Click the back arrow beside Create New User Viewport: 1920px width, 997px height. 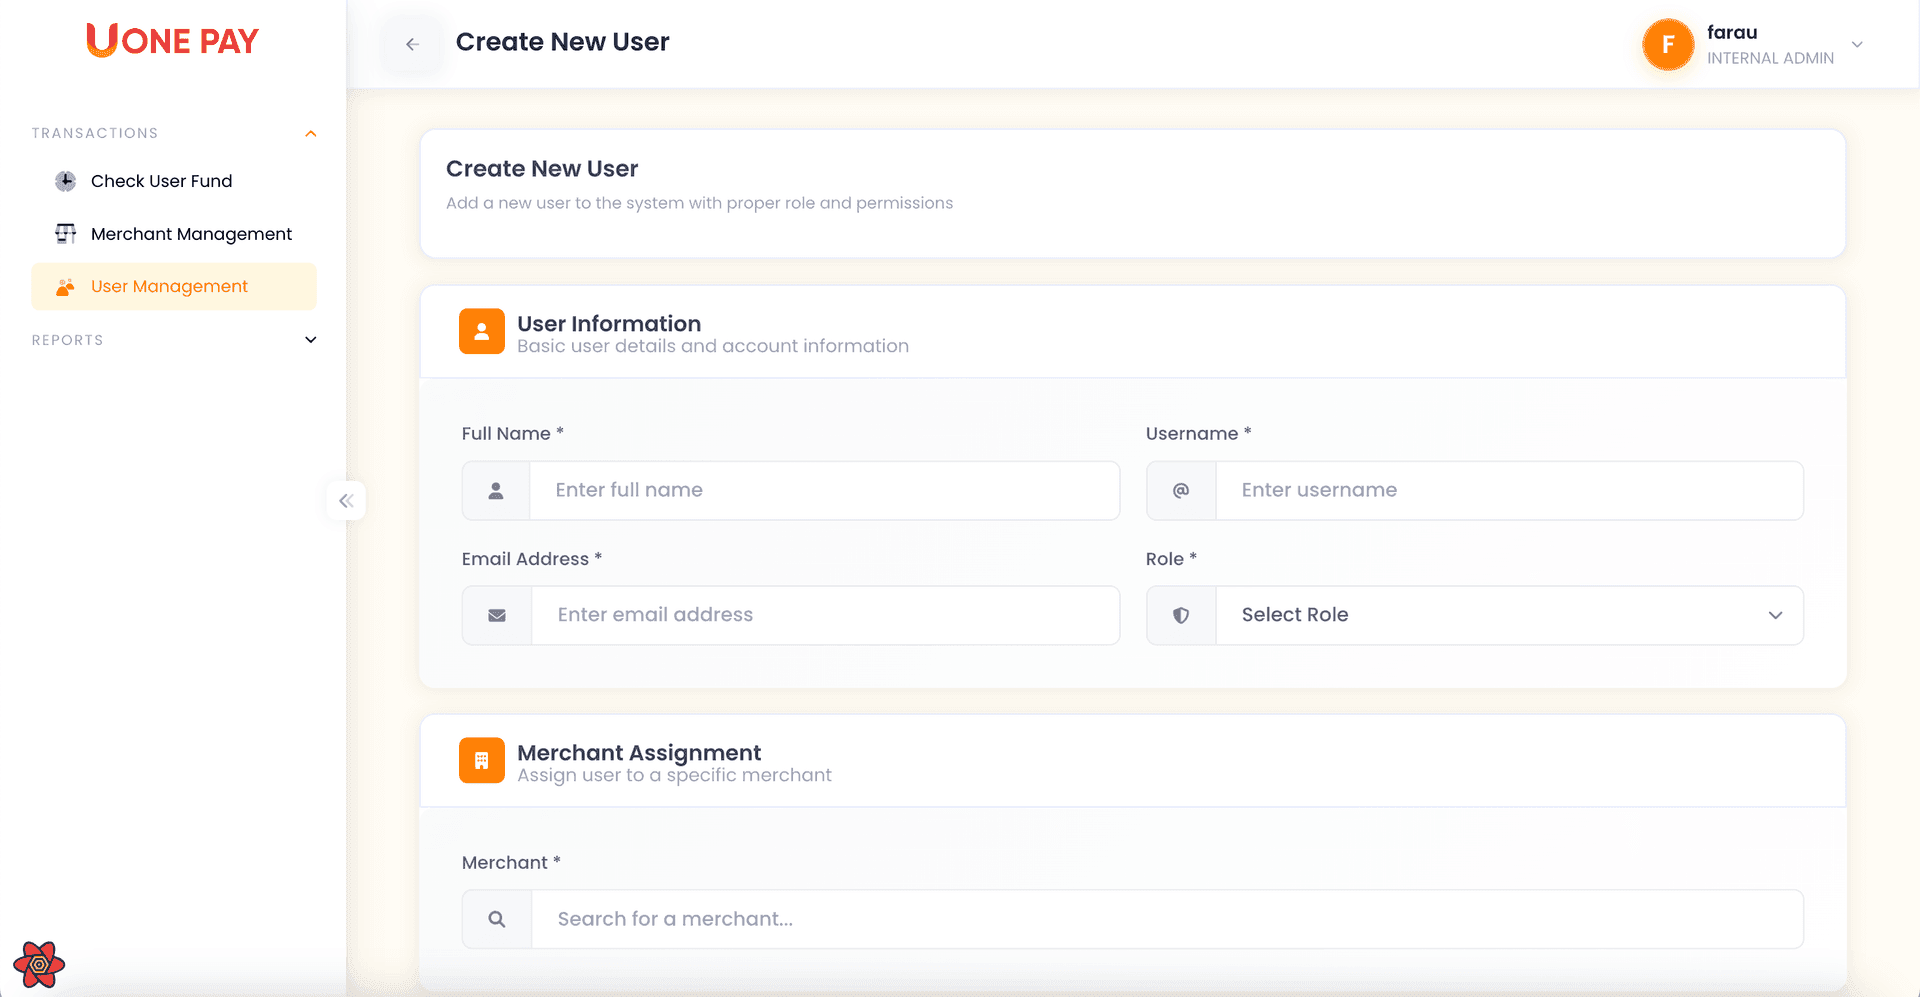click(412, 44)
